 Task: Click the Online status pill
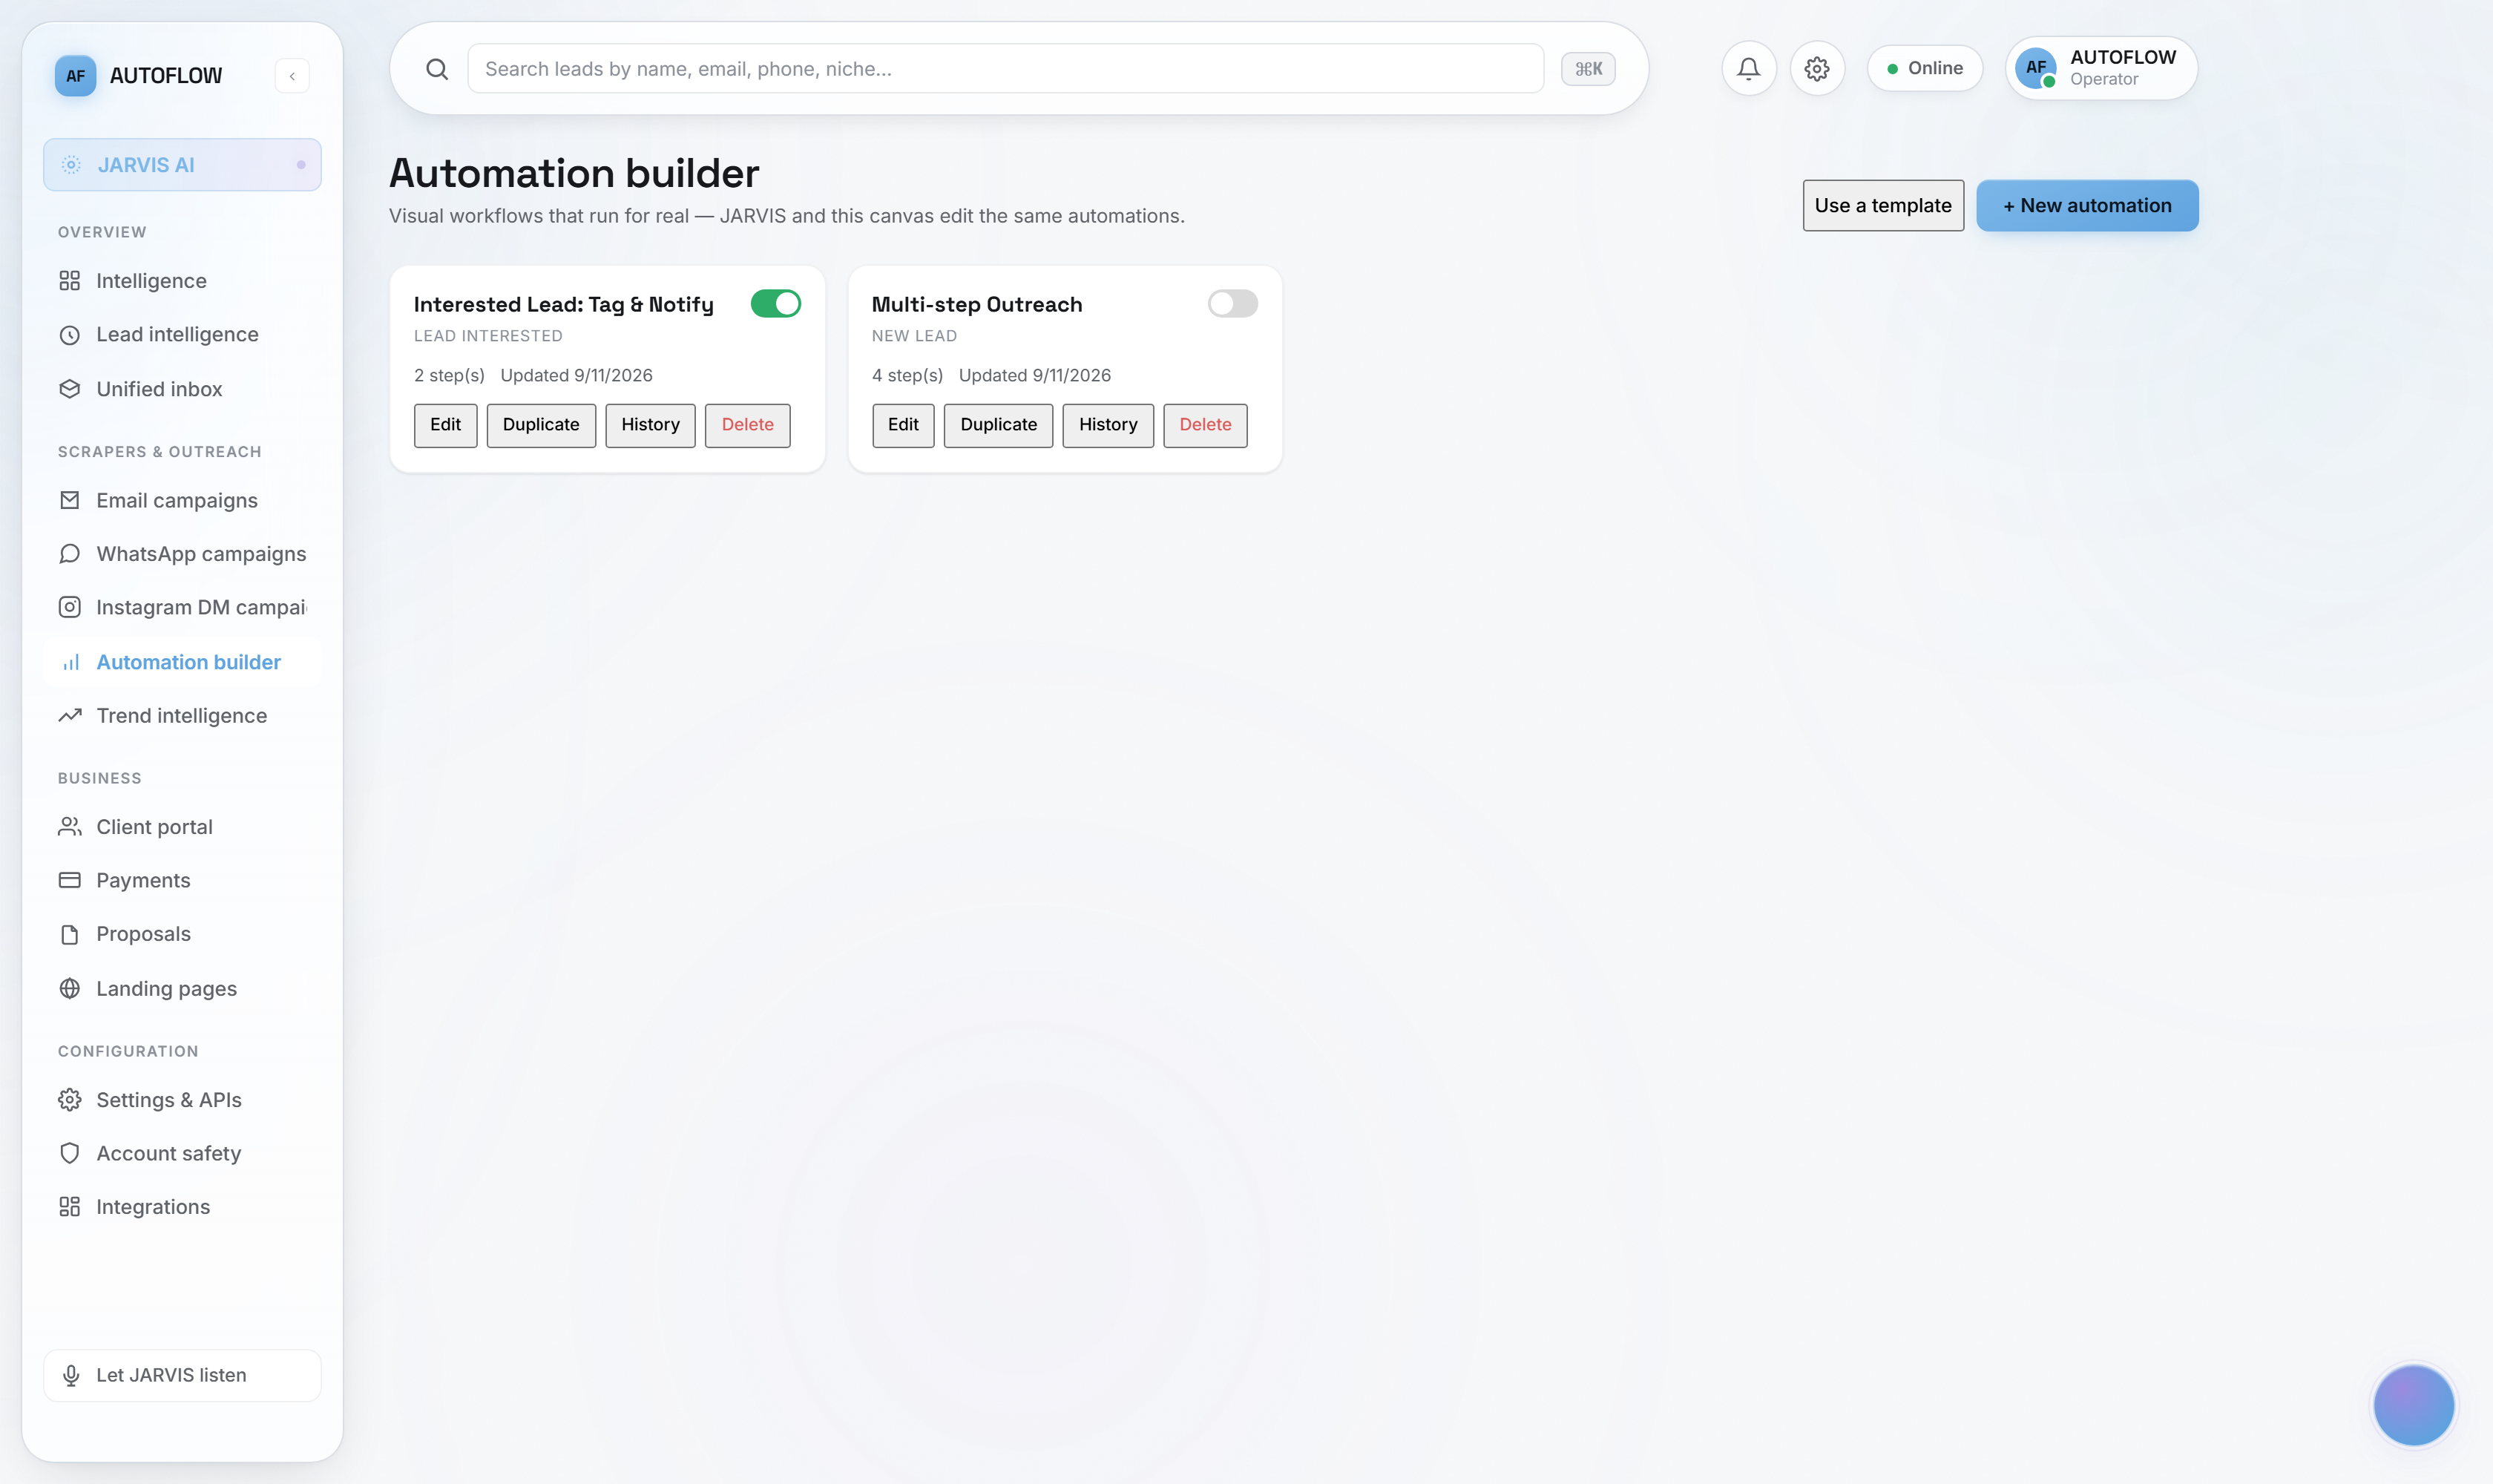(1925, 68)
